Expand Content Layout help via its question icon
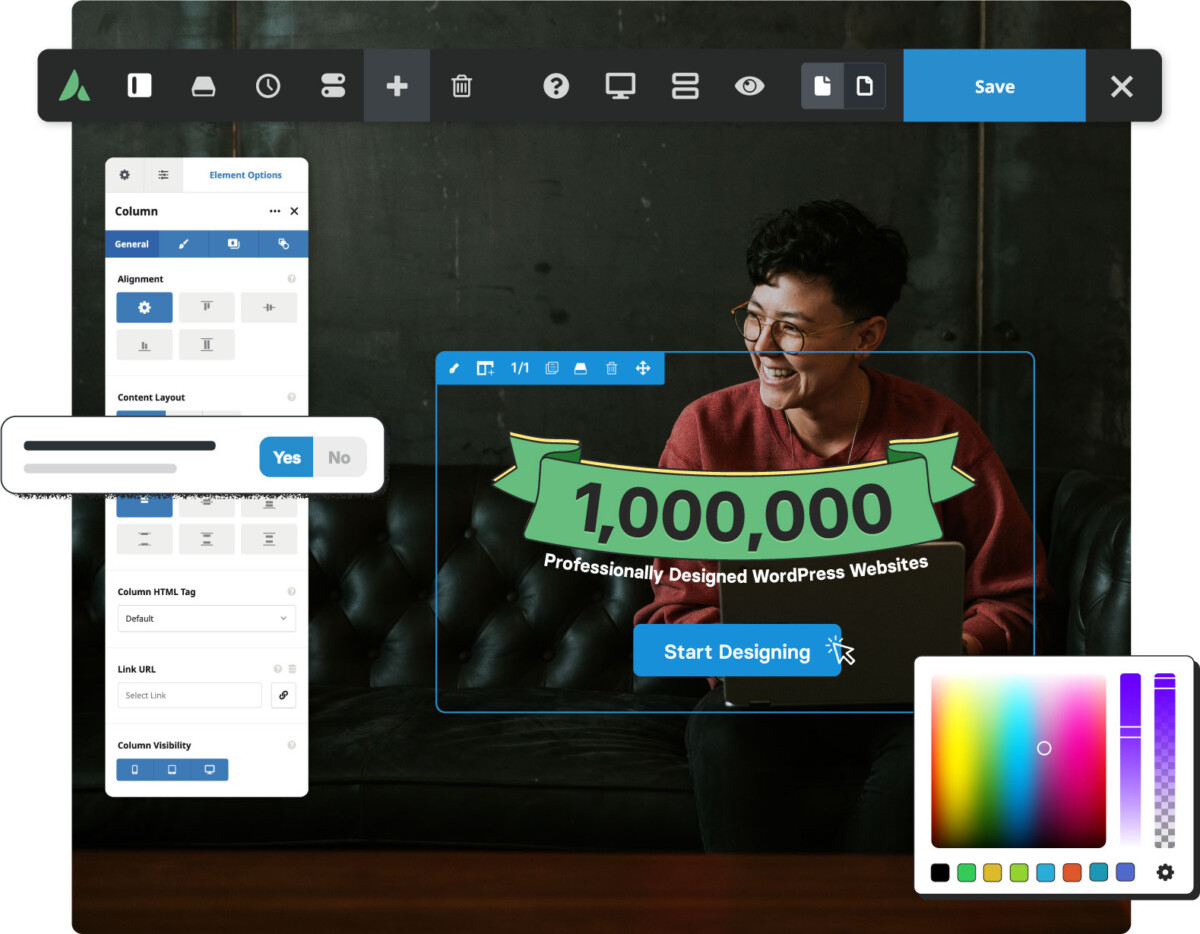This screenshot has width=1200, height=934. [291, 397]
